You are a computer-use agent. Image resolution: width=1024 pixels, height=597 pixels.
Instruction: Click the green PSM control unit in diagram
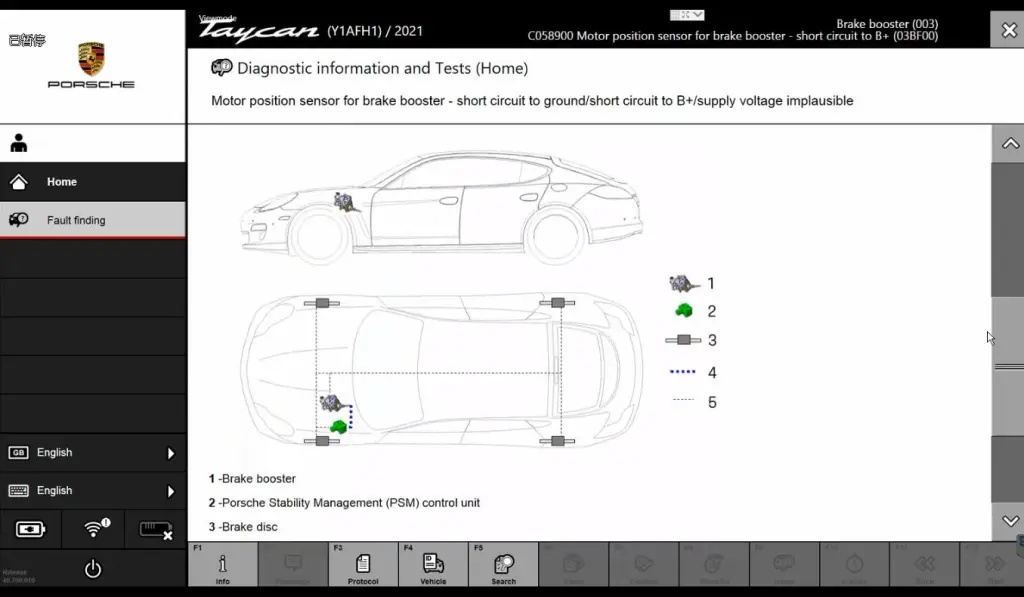coord(340,426)
